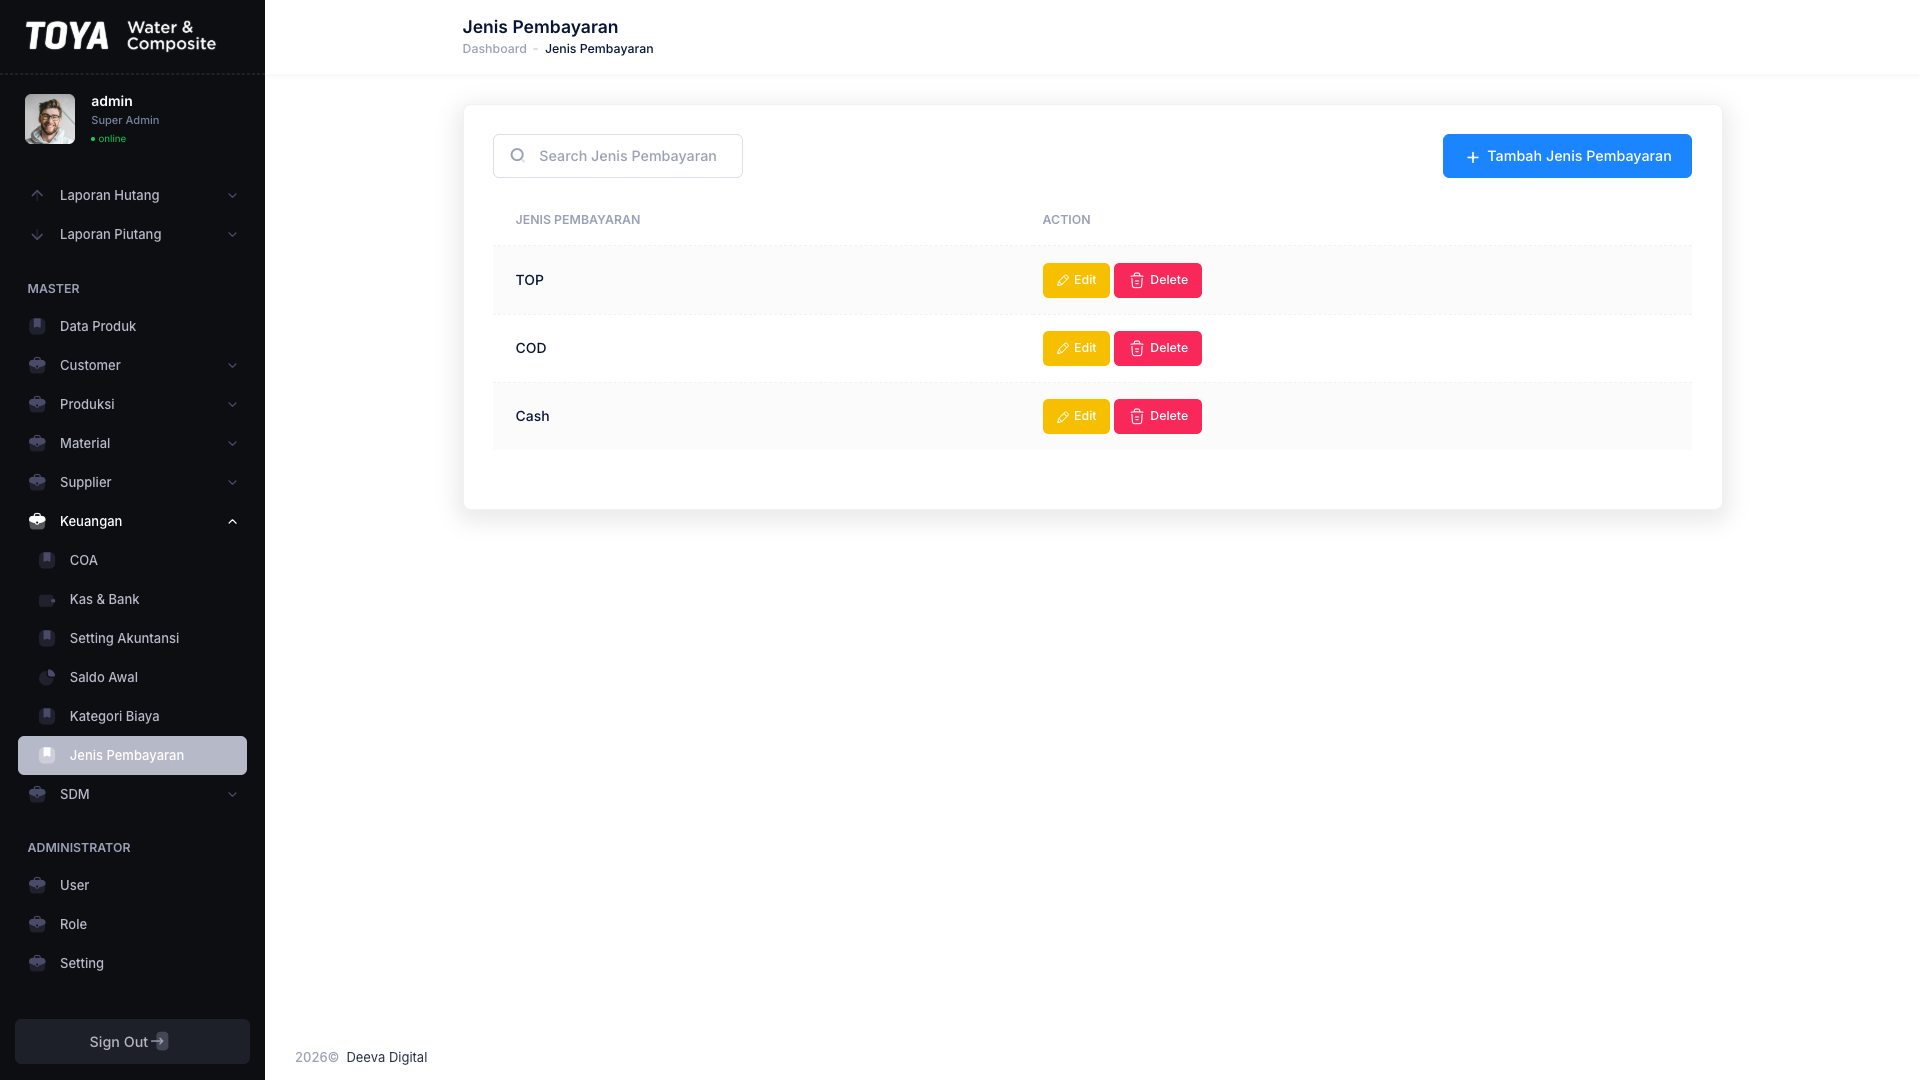Click trash icon in Cash row
The image size is (1920, 1080).
click(x=1137, y=417)
